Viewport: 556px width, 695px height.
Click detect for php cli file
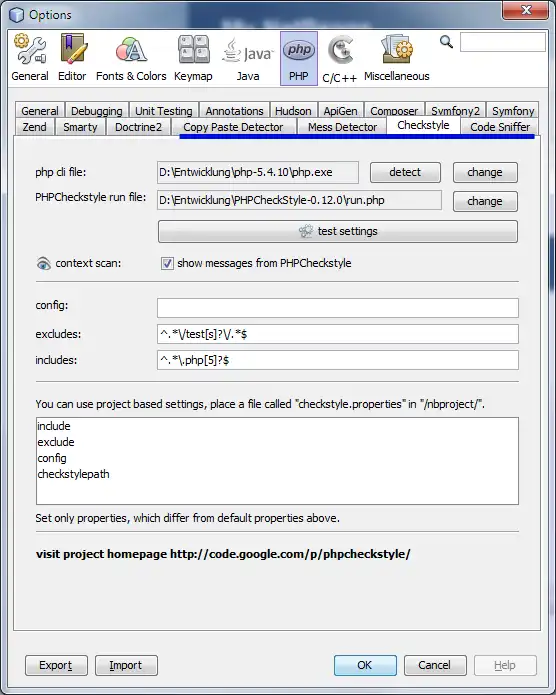point(405,172)
